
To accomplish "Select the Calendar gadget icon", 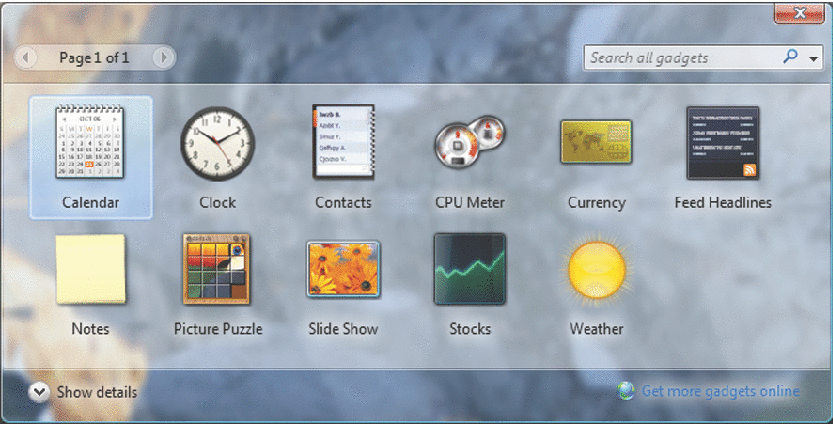I will tap(90, 144).
